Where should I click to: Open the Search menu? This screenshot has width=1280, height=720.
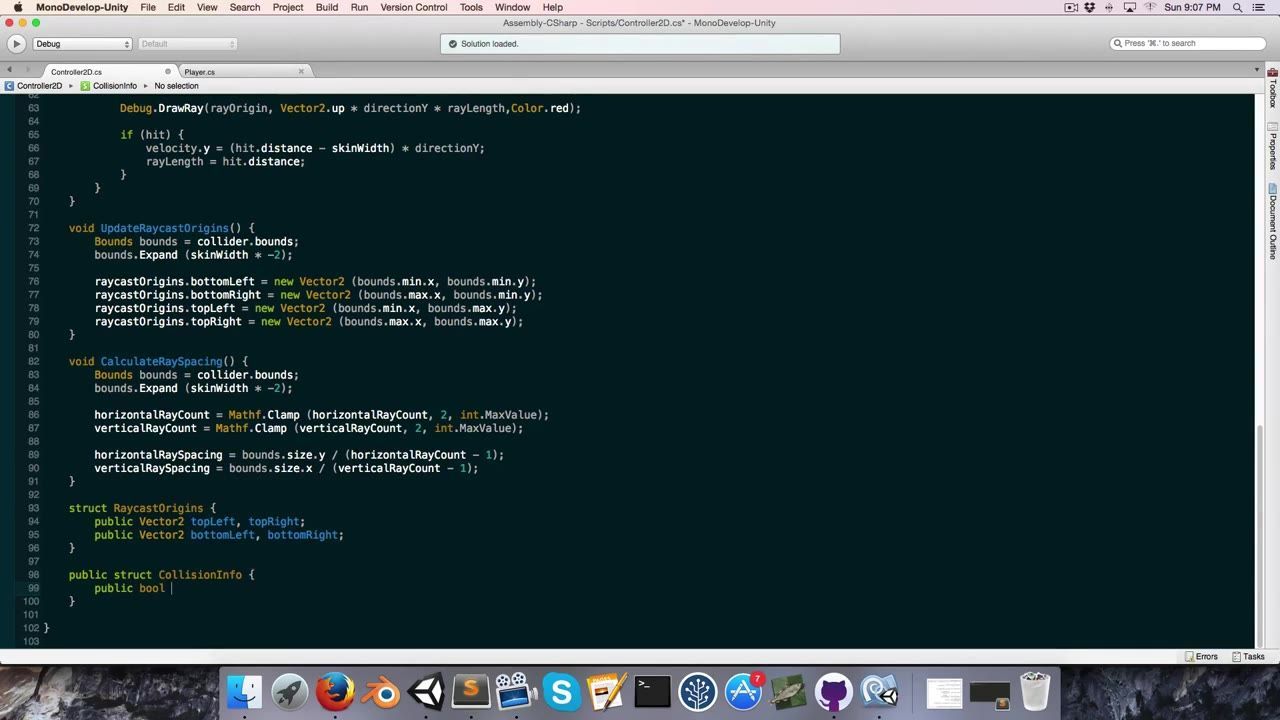click(x=245, y=7)
